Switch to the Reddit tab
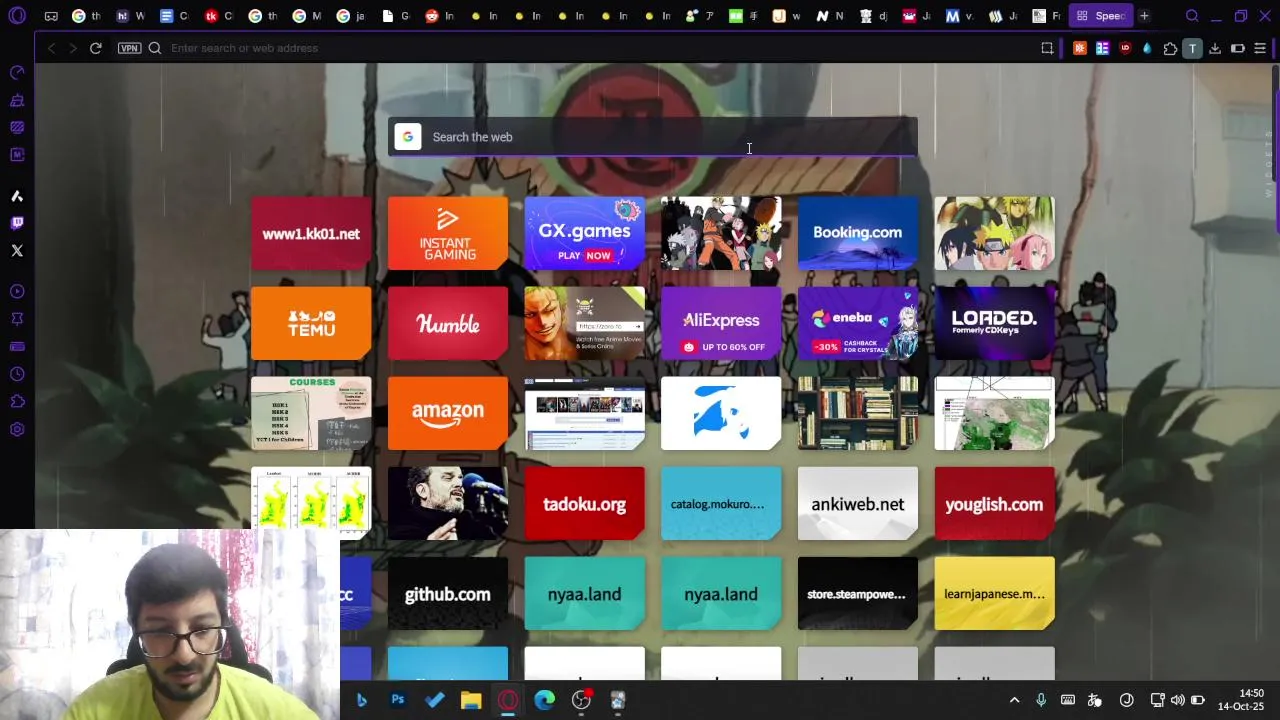Viewport: 1280px width, 720px height. point(440,16)
